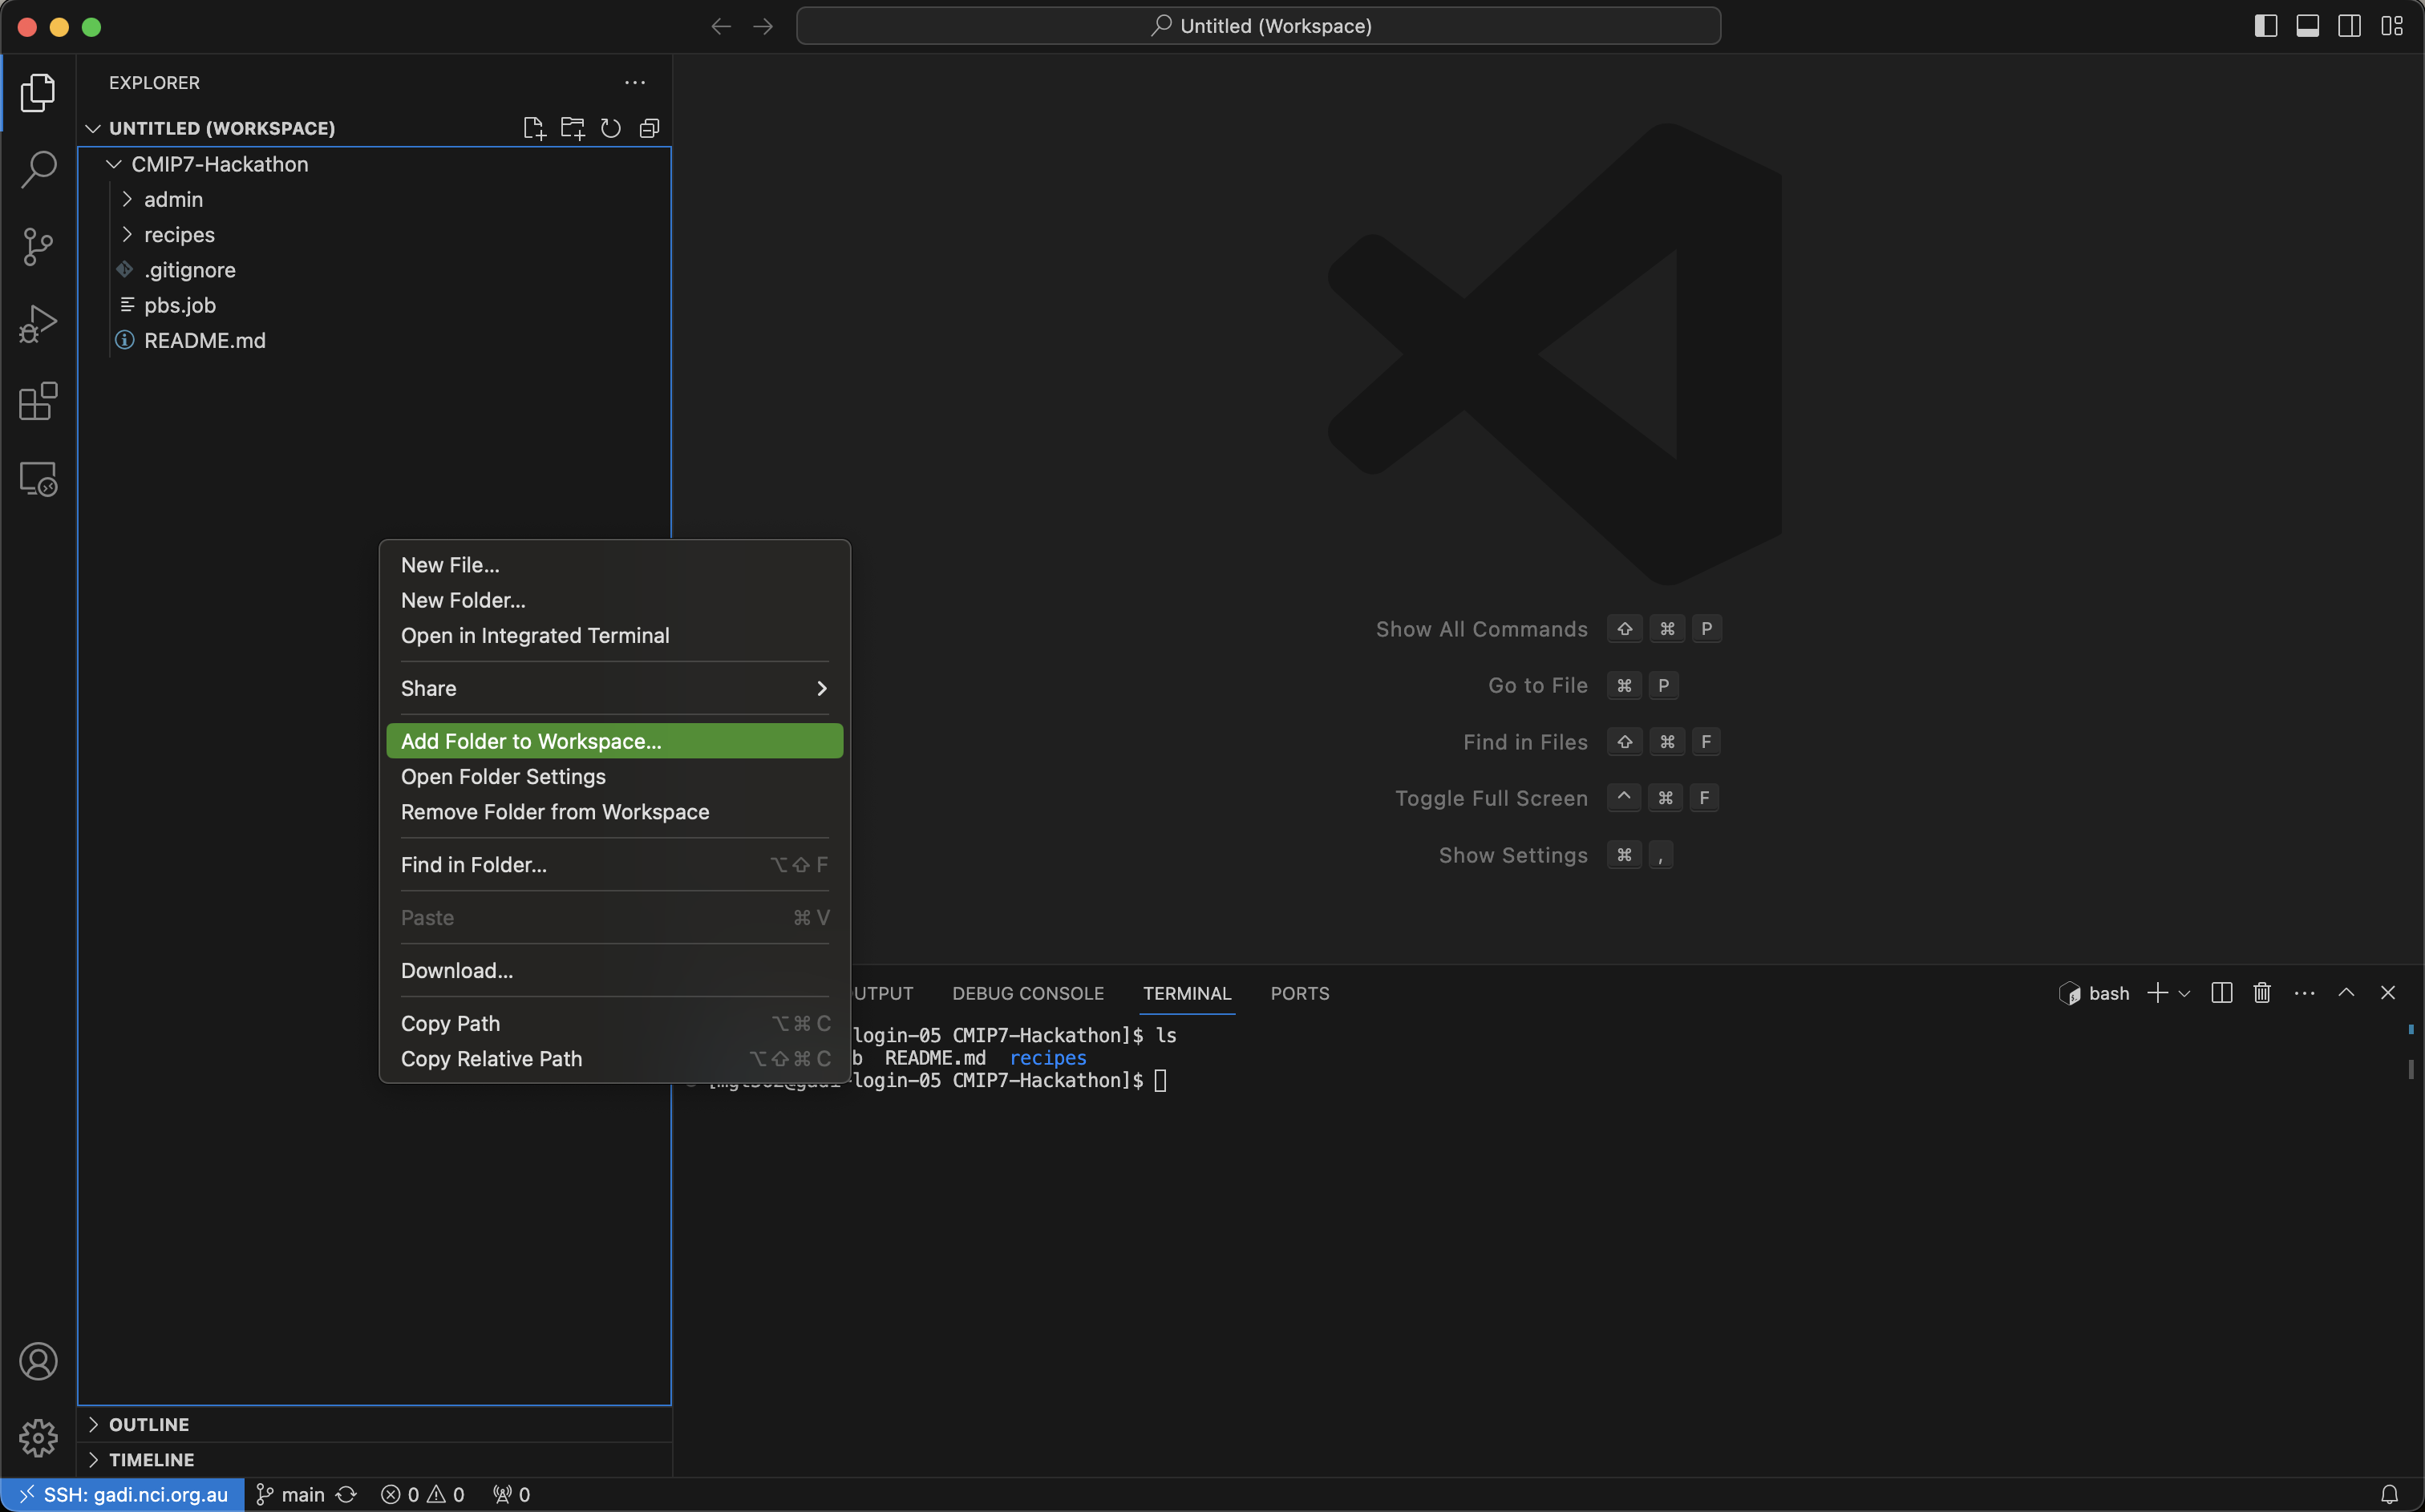
Task: Toggle the secondary side bar layout icon
Action: [2350, 26]
